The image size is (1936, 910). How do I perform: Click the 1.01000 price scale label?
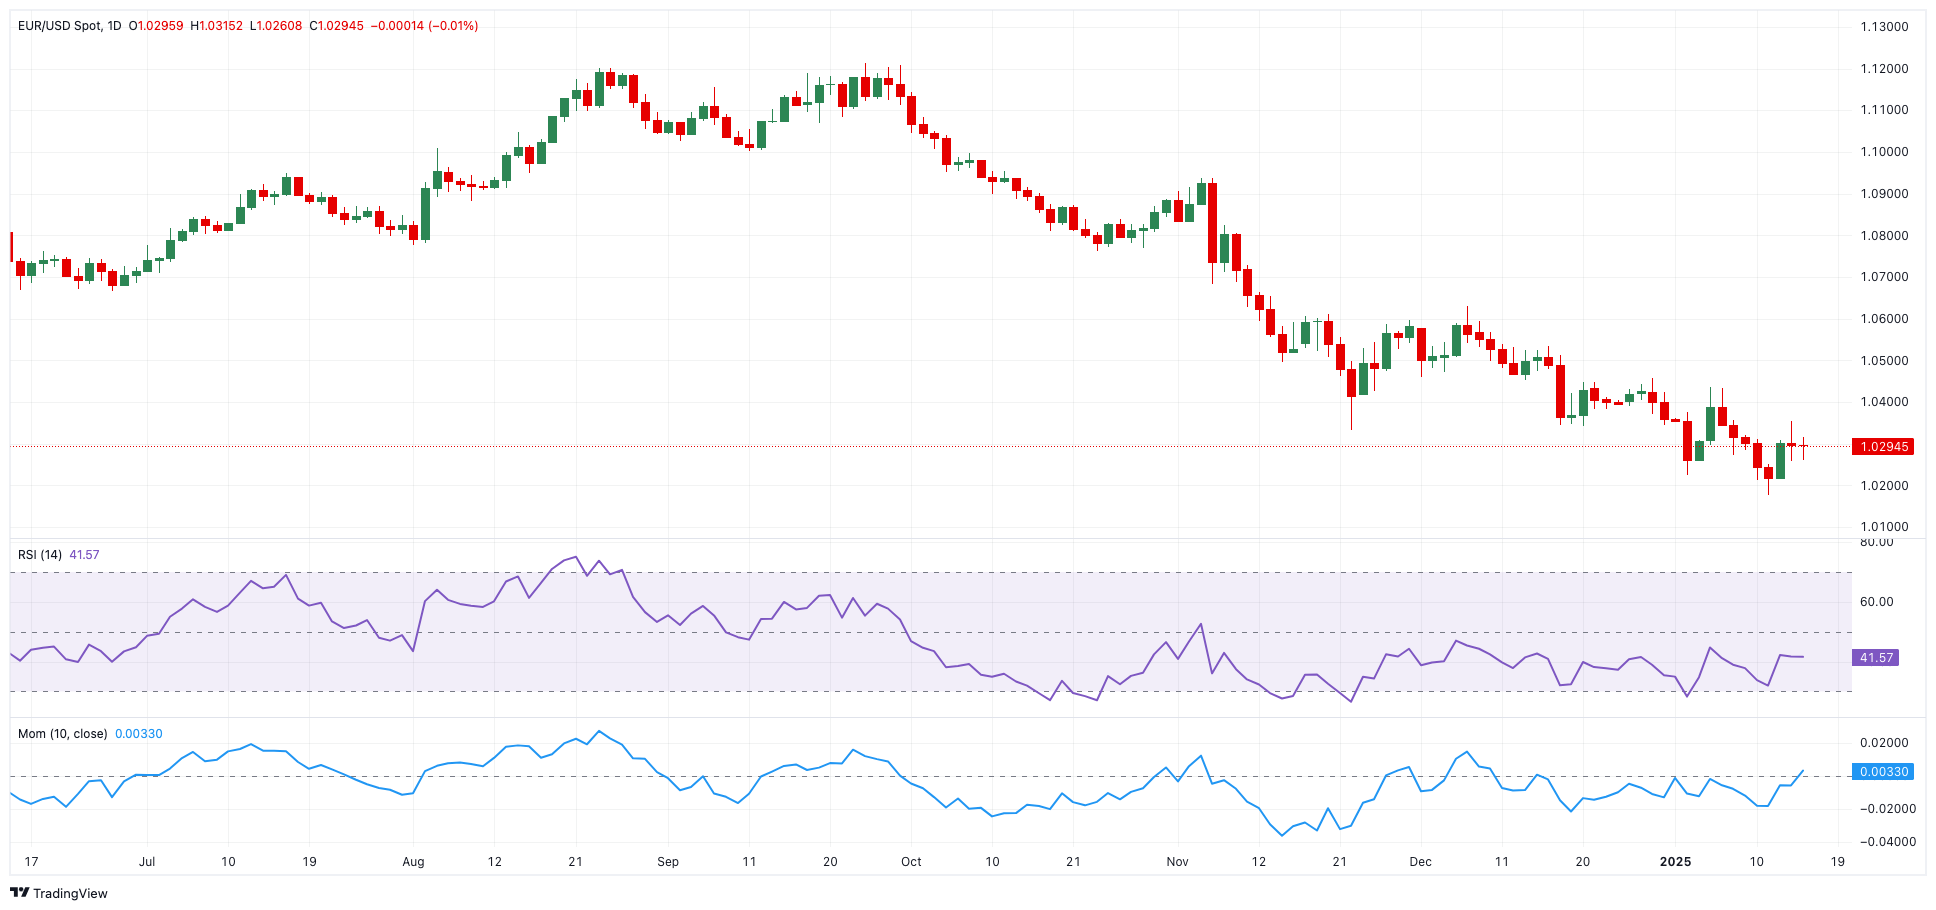1884,527
